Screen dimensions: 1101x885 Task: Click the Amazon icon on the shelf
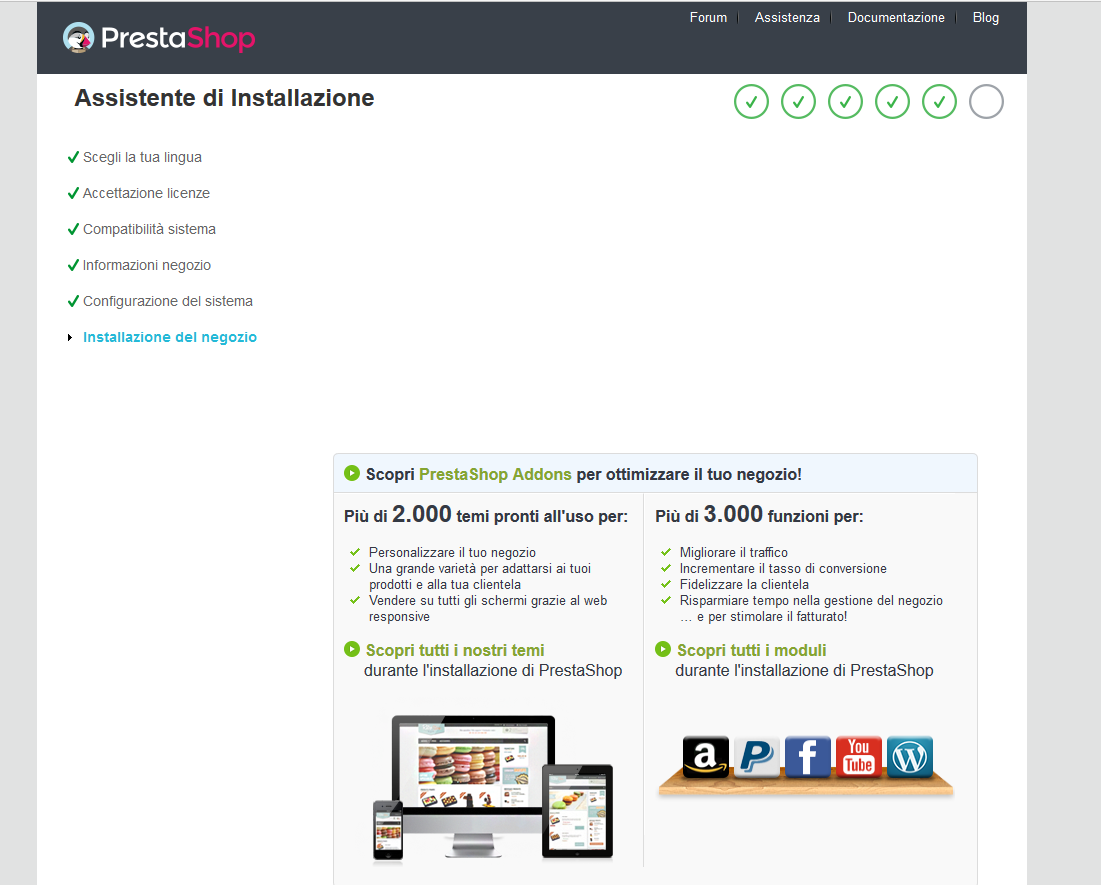705,756
